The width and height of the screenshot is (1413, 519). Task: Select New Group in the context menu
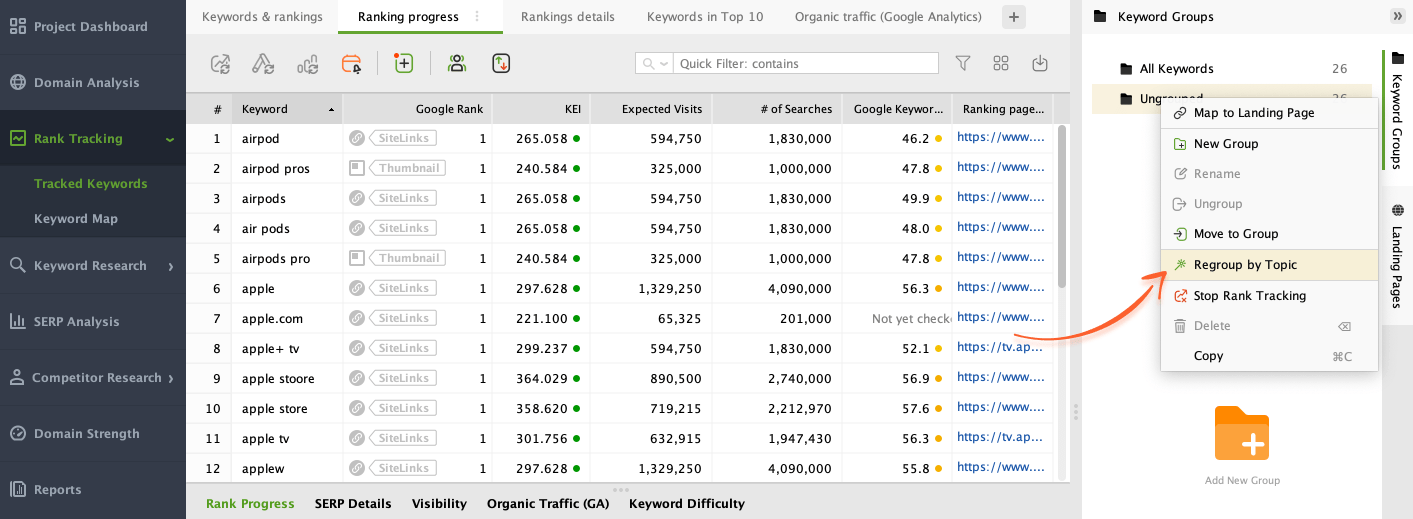pyautogui.click(x=1269, y=144)
